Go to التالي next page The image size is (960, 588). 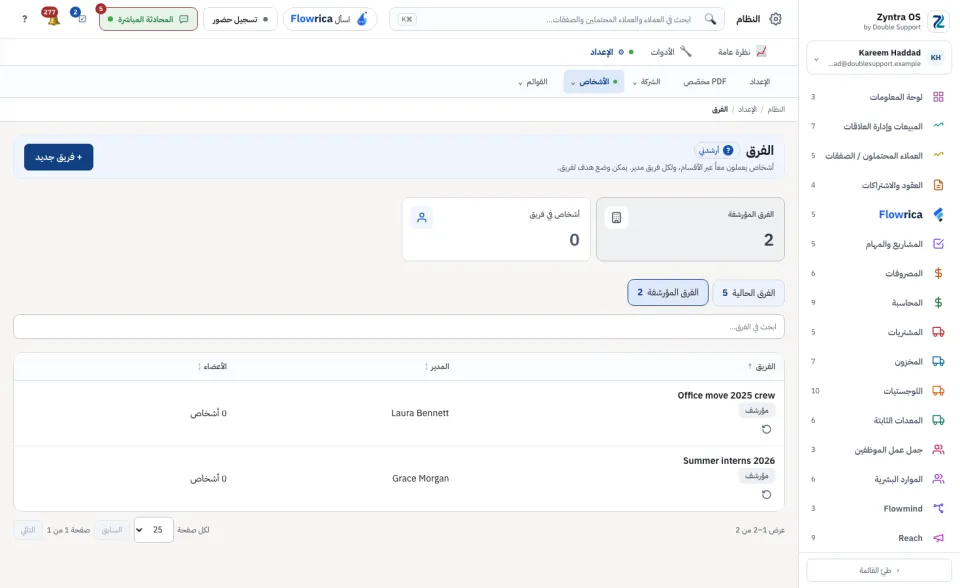point(28,530)
